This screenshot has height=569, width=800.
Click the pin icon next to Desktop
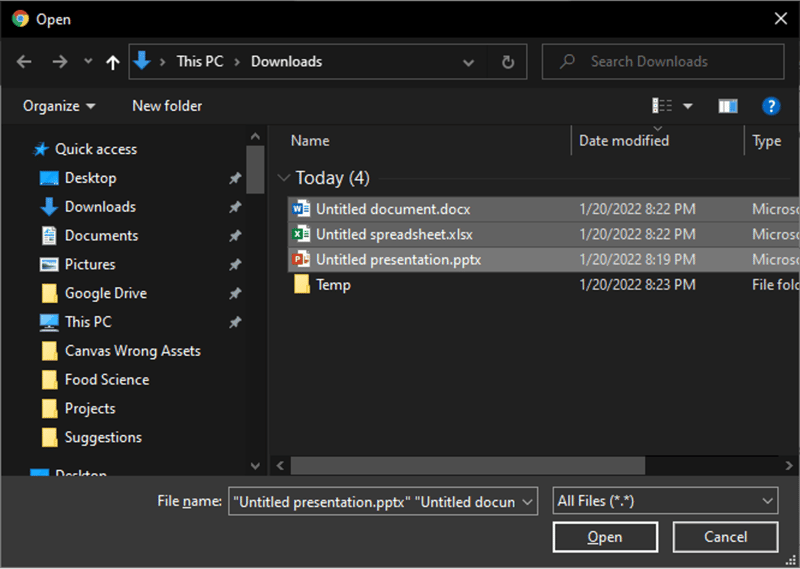235,178
